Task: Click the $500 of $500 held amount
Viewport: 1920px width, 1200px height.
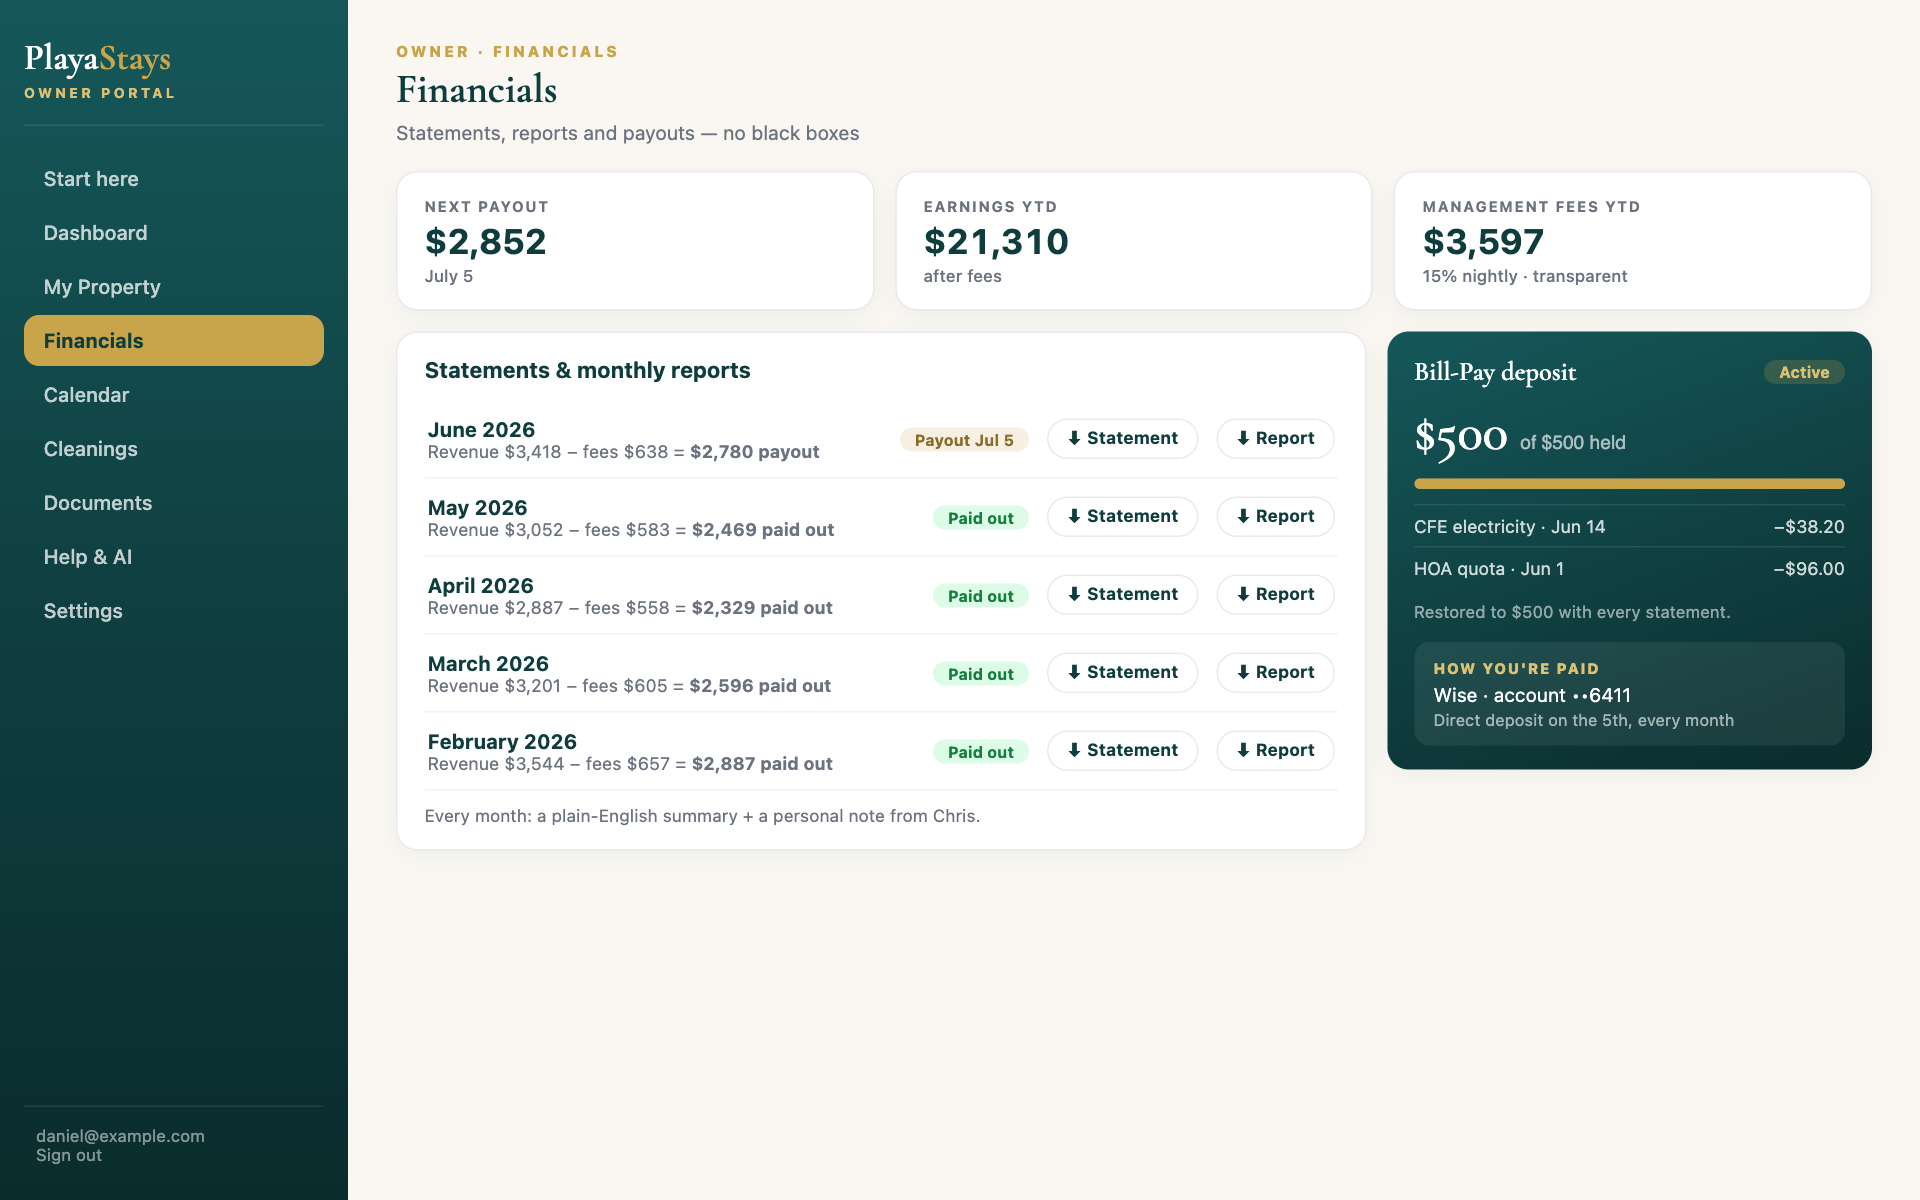Action: (1520, 439)
